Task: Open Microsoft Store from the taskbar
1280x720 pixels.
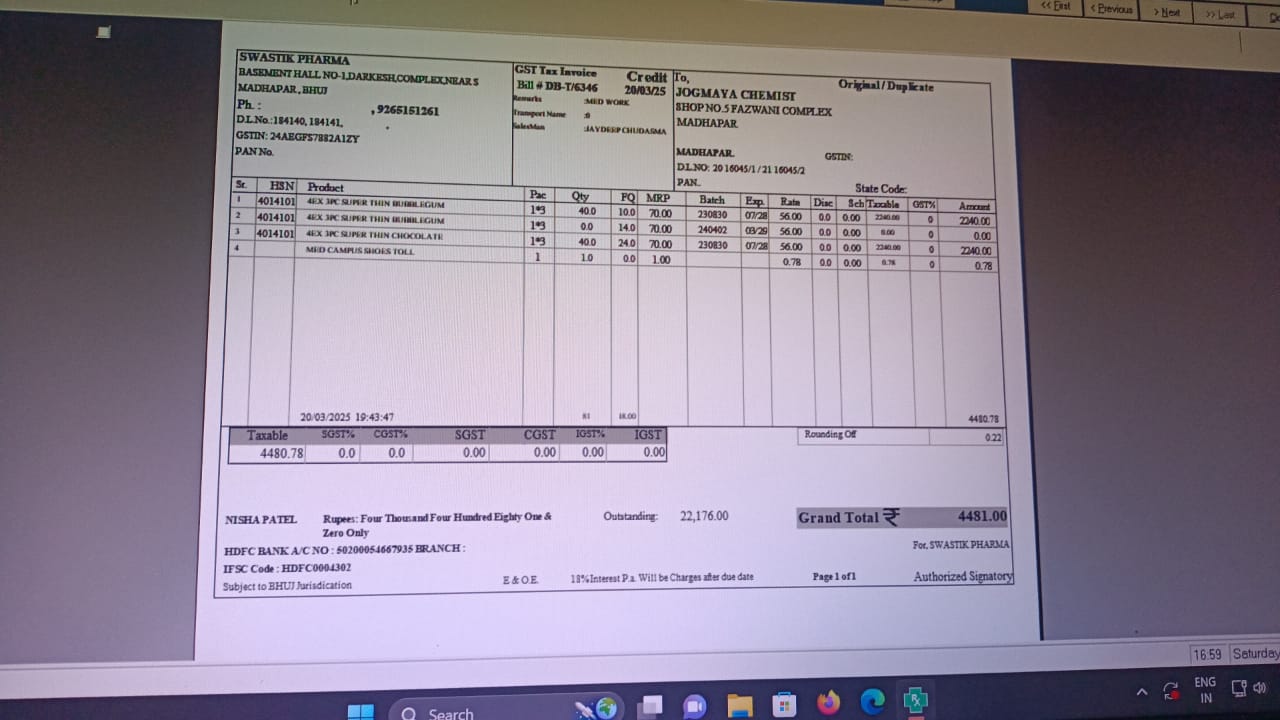Action: point(784,704)
